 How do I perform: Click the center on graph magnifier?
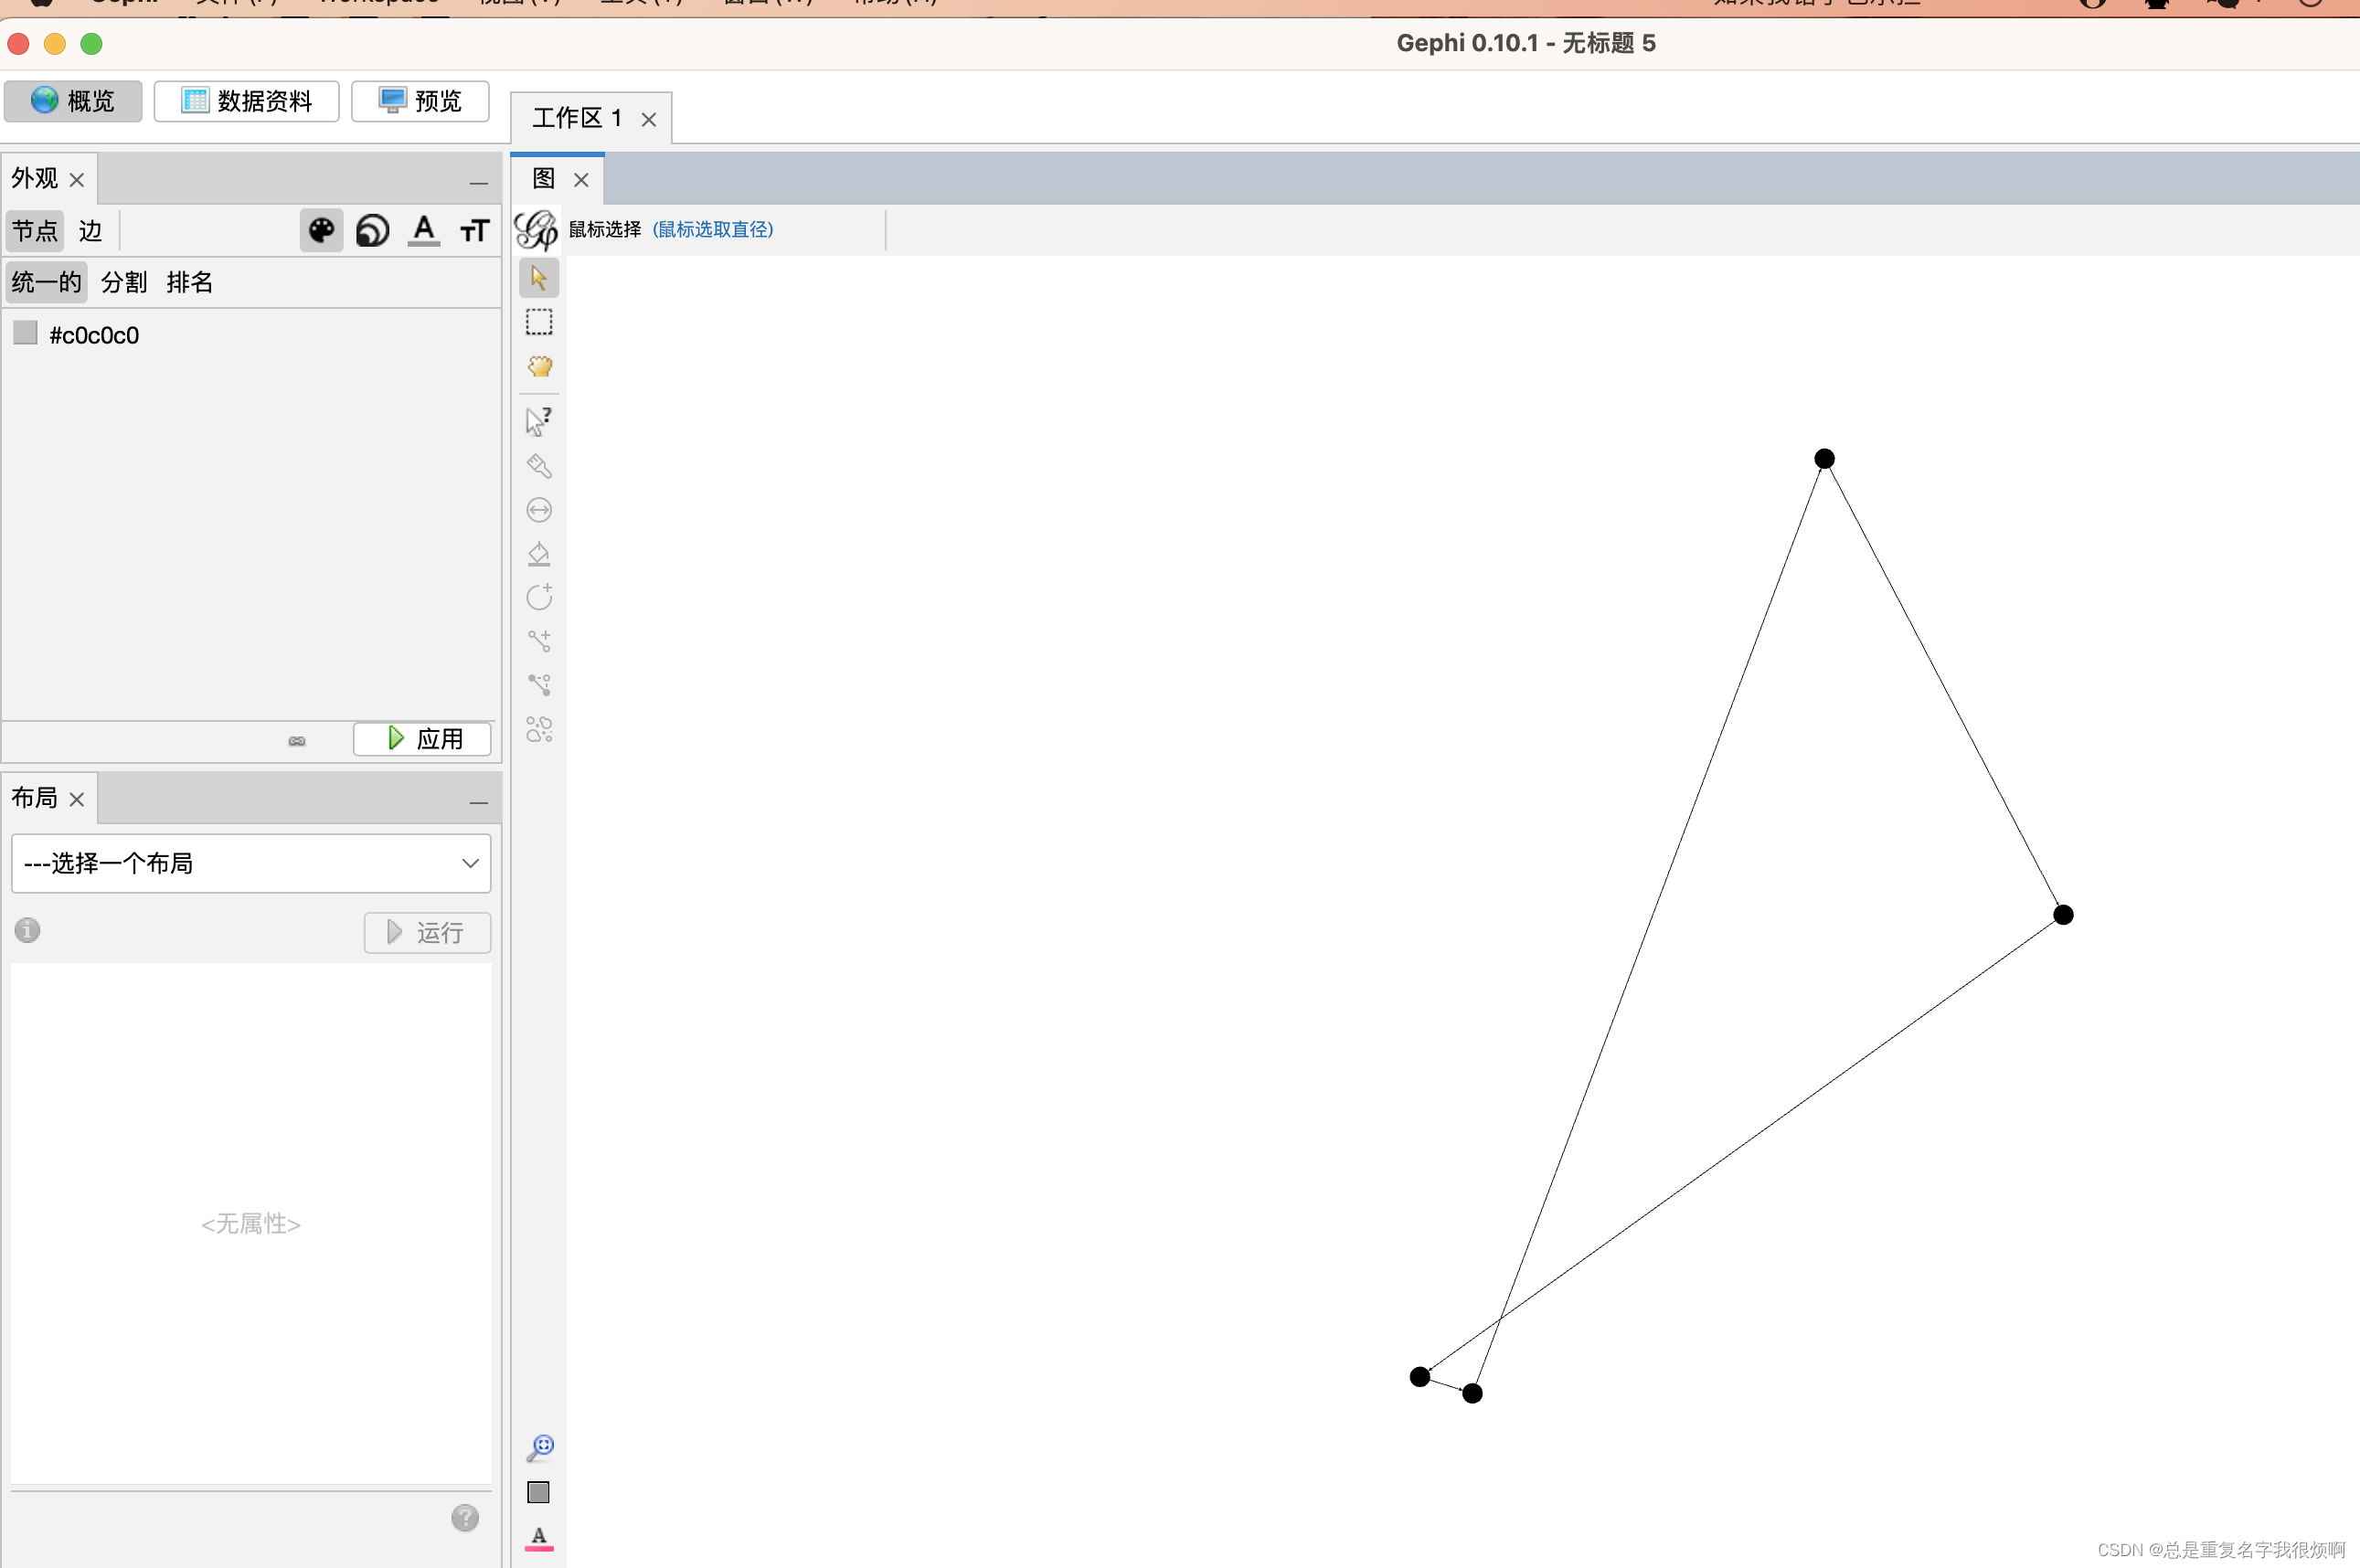pyautogui.click(x=540, y=1447)
